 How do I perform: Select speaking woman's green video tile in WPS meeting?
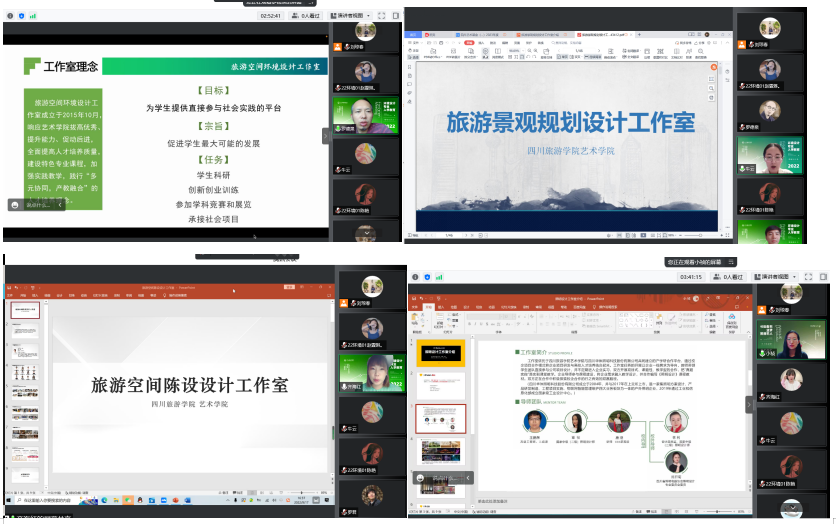click(770, 155)
